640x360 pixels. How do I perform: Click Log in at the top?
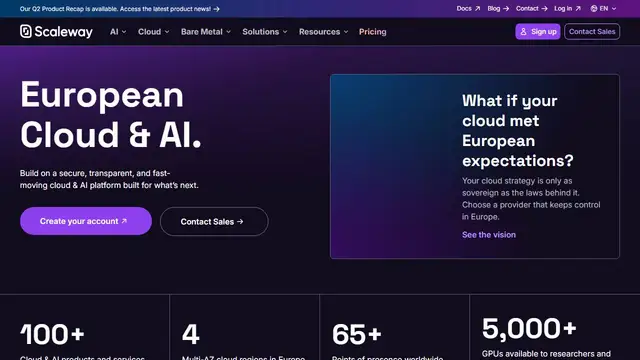click(567, 9)
